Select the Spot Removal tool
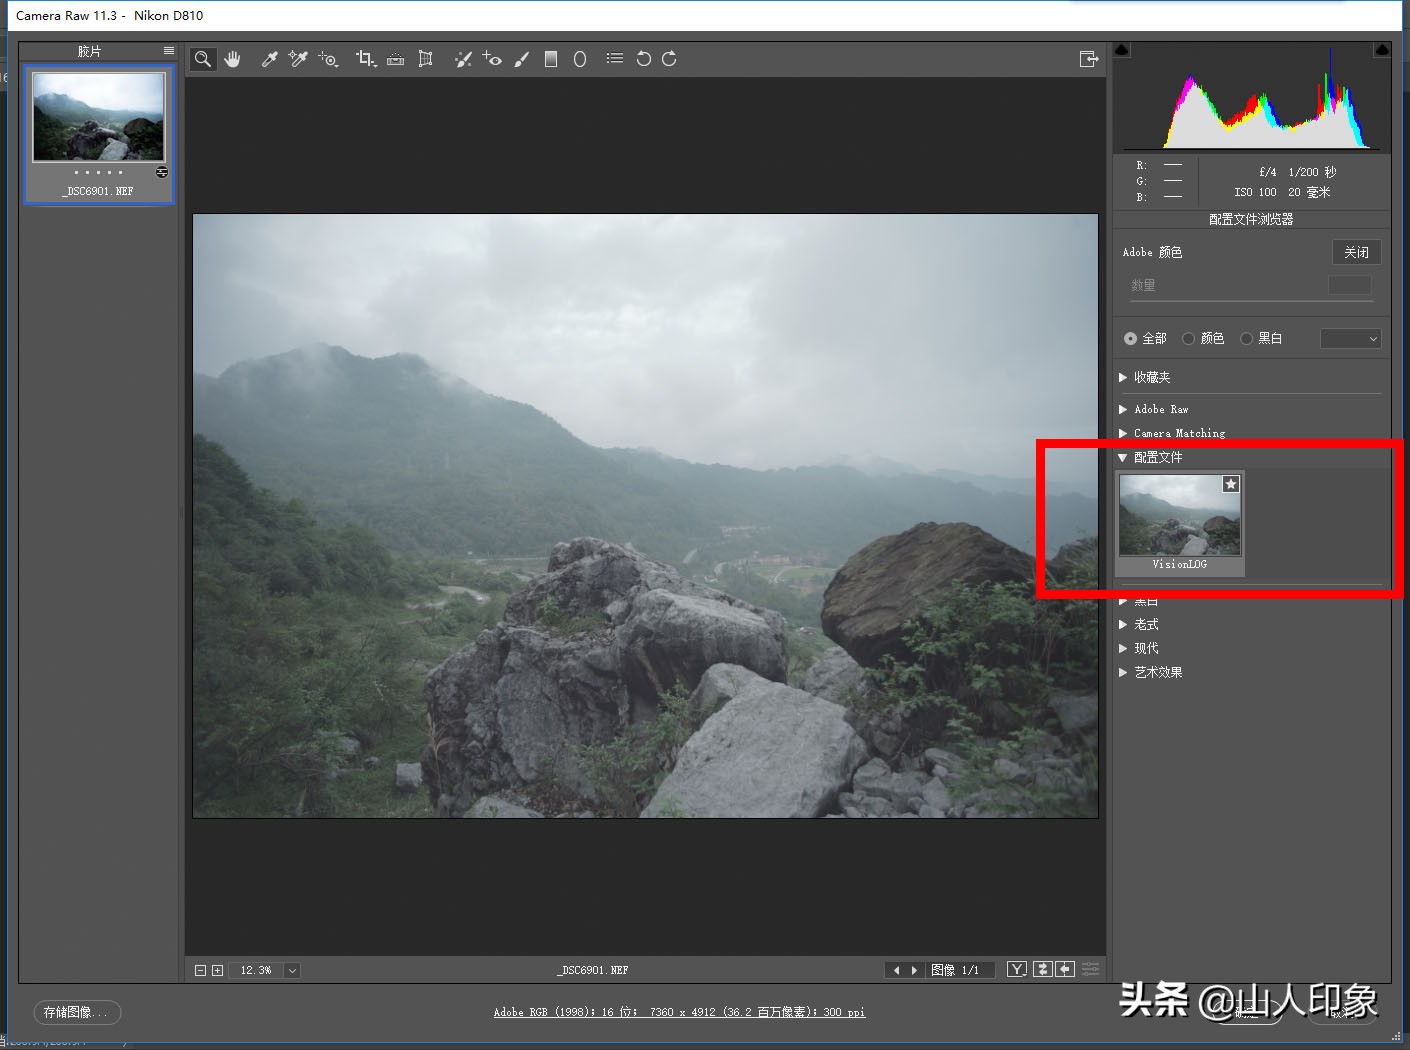Viewport: 1410px width, 1050px height. coord(462,59)
